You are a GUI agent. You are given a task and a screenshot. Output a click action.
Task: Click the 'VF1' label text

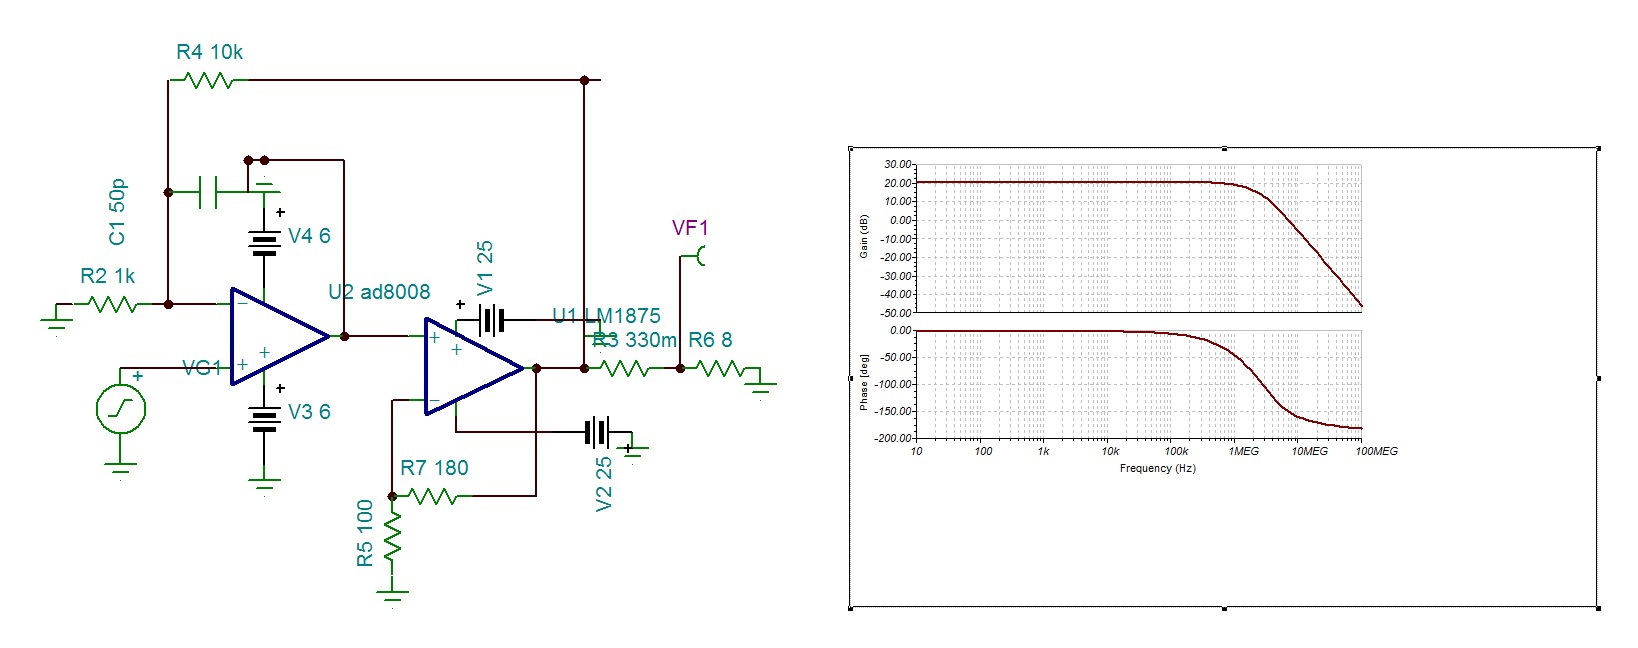pos(690,228)
